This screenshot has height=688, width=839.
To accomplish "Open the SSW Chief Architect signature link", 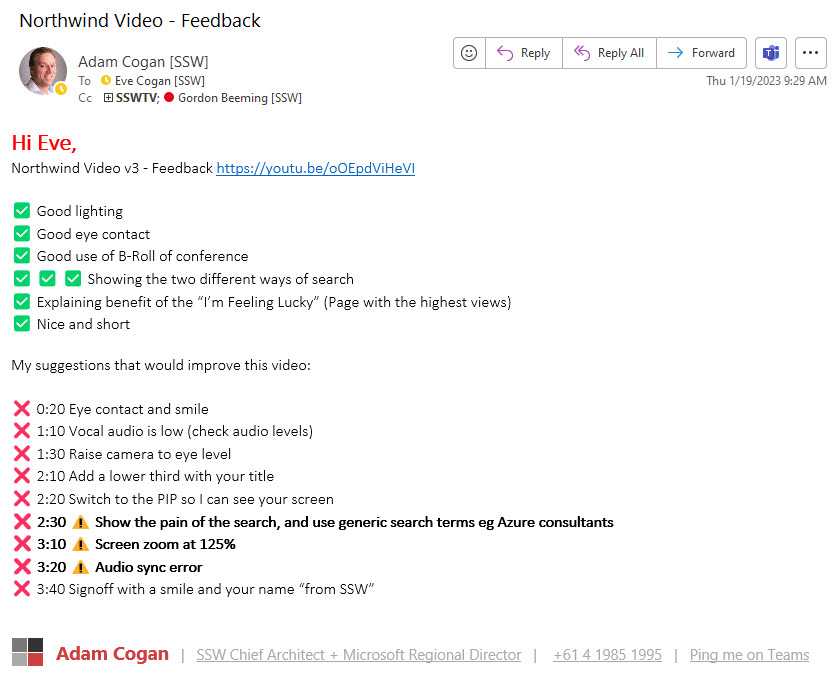I will tap(358, 655).
